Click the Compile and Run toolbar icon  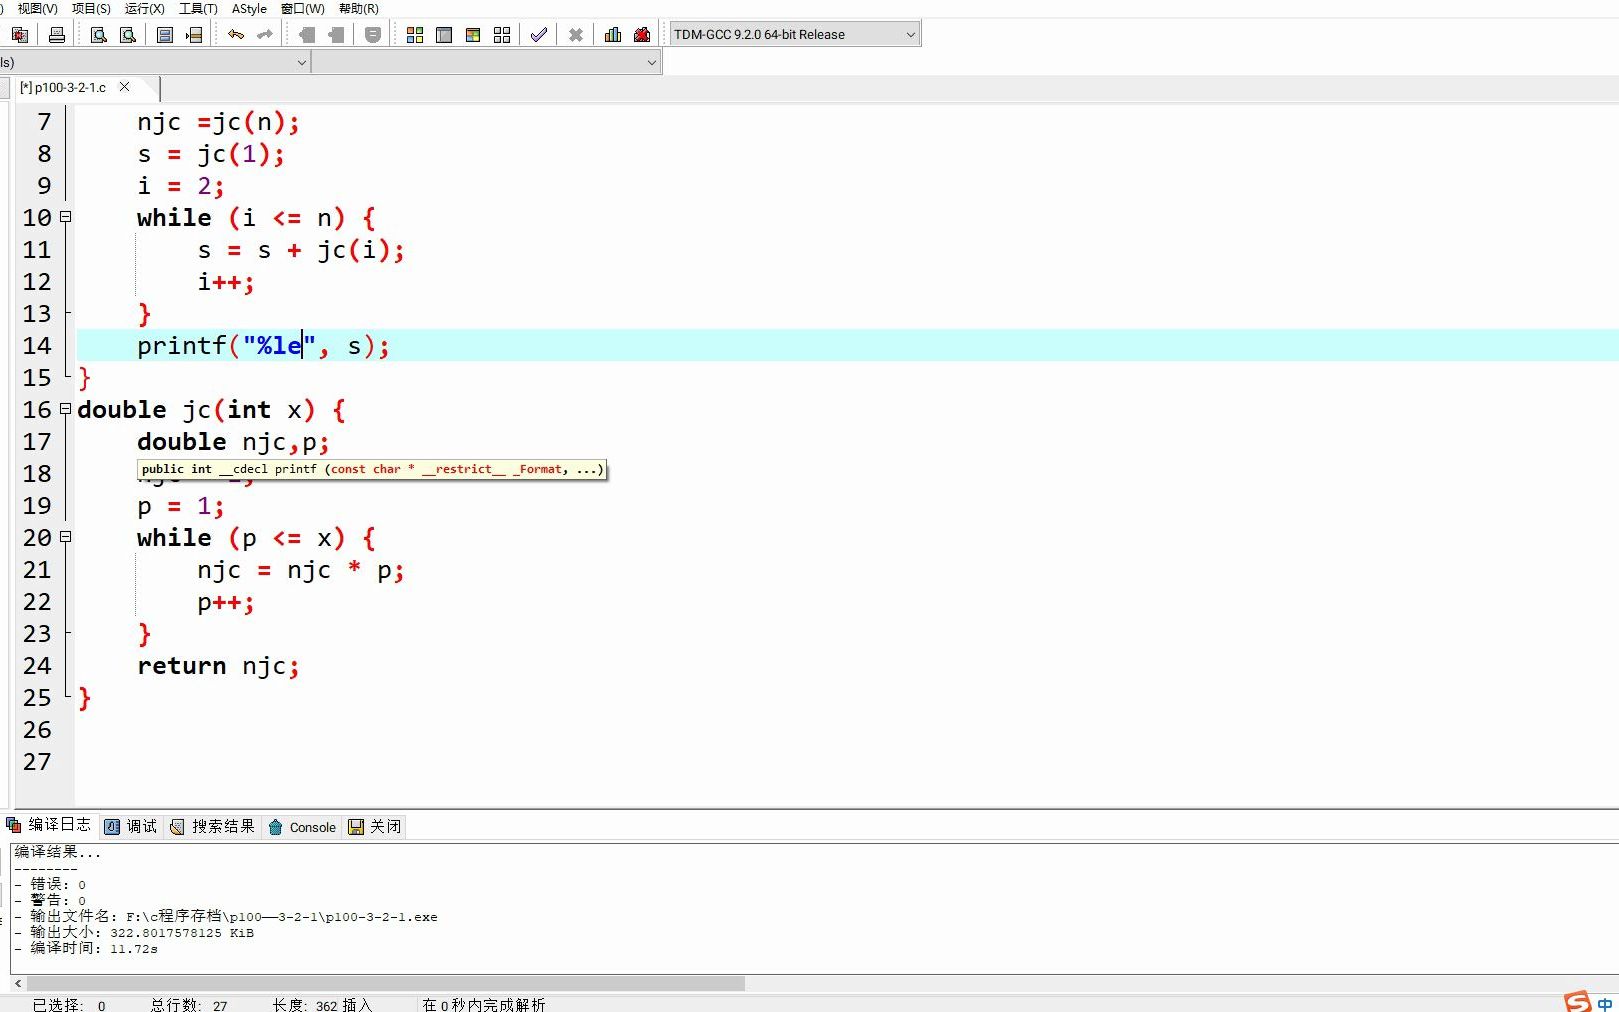[x=473, y=35]
